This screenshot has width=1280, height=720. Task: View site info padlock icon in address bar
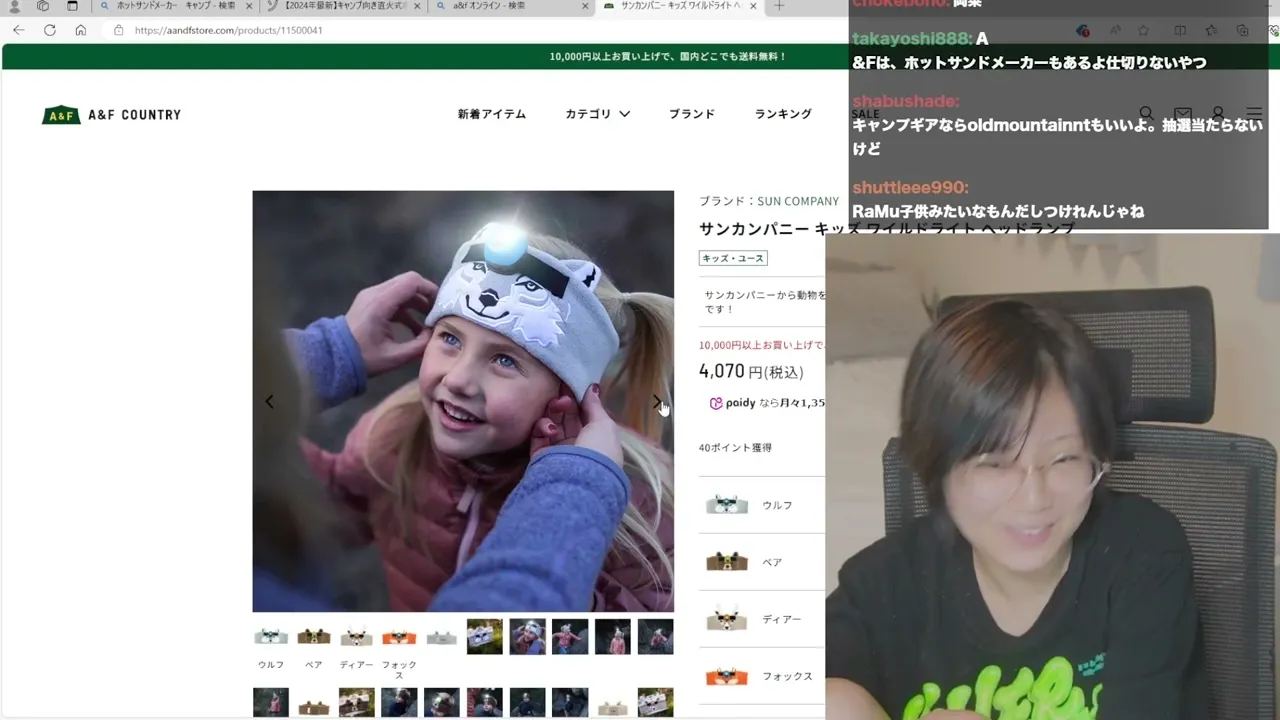pos(118,30)
